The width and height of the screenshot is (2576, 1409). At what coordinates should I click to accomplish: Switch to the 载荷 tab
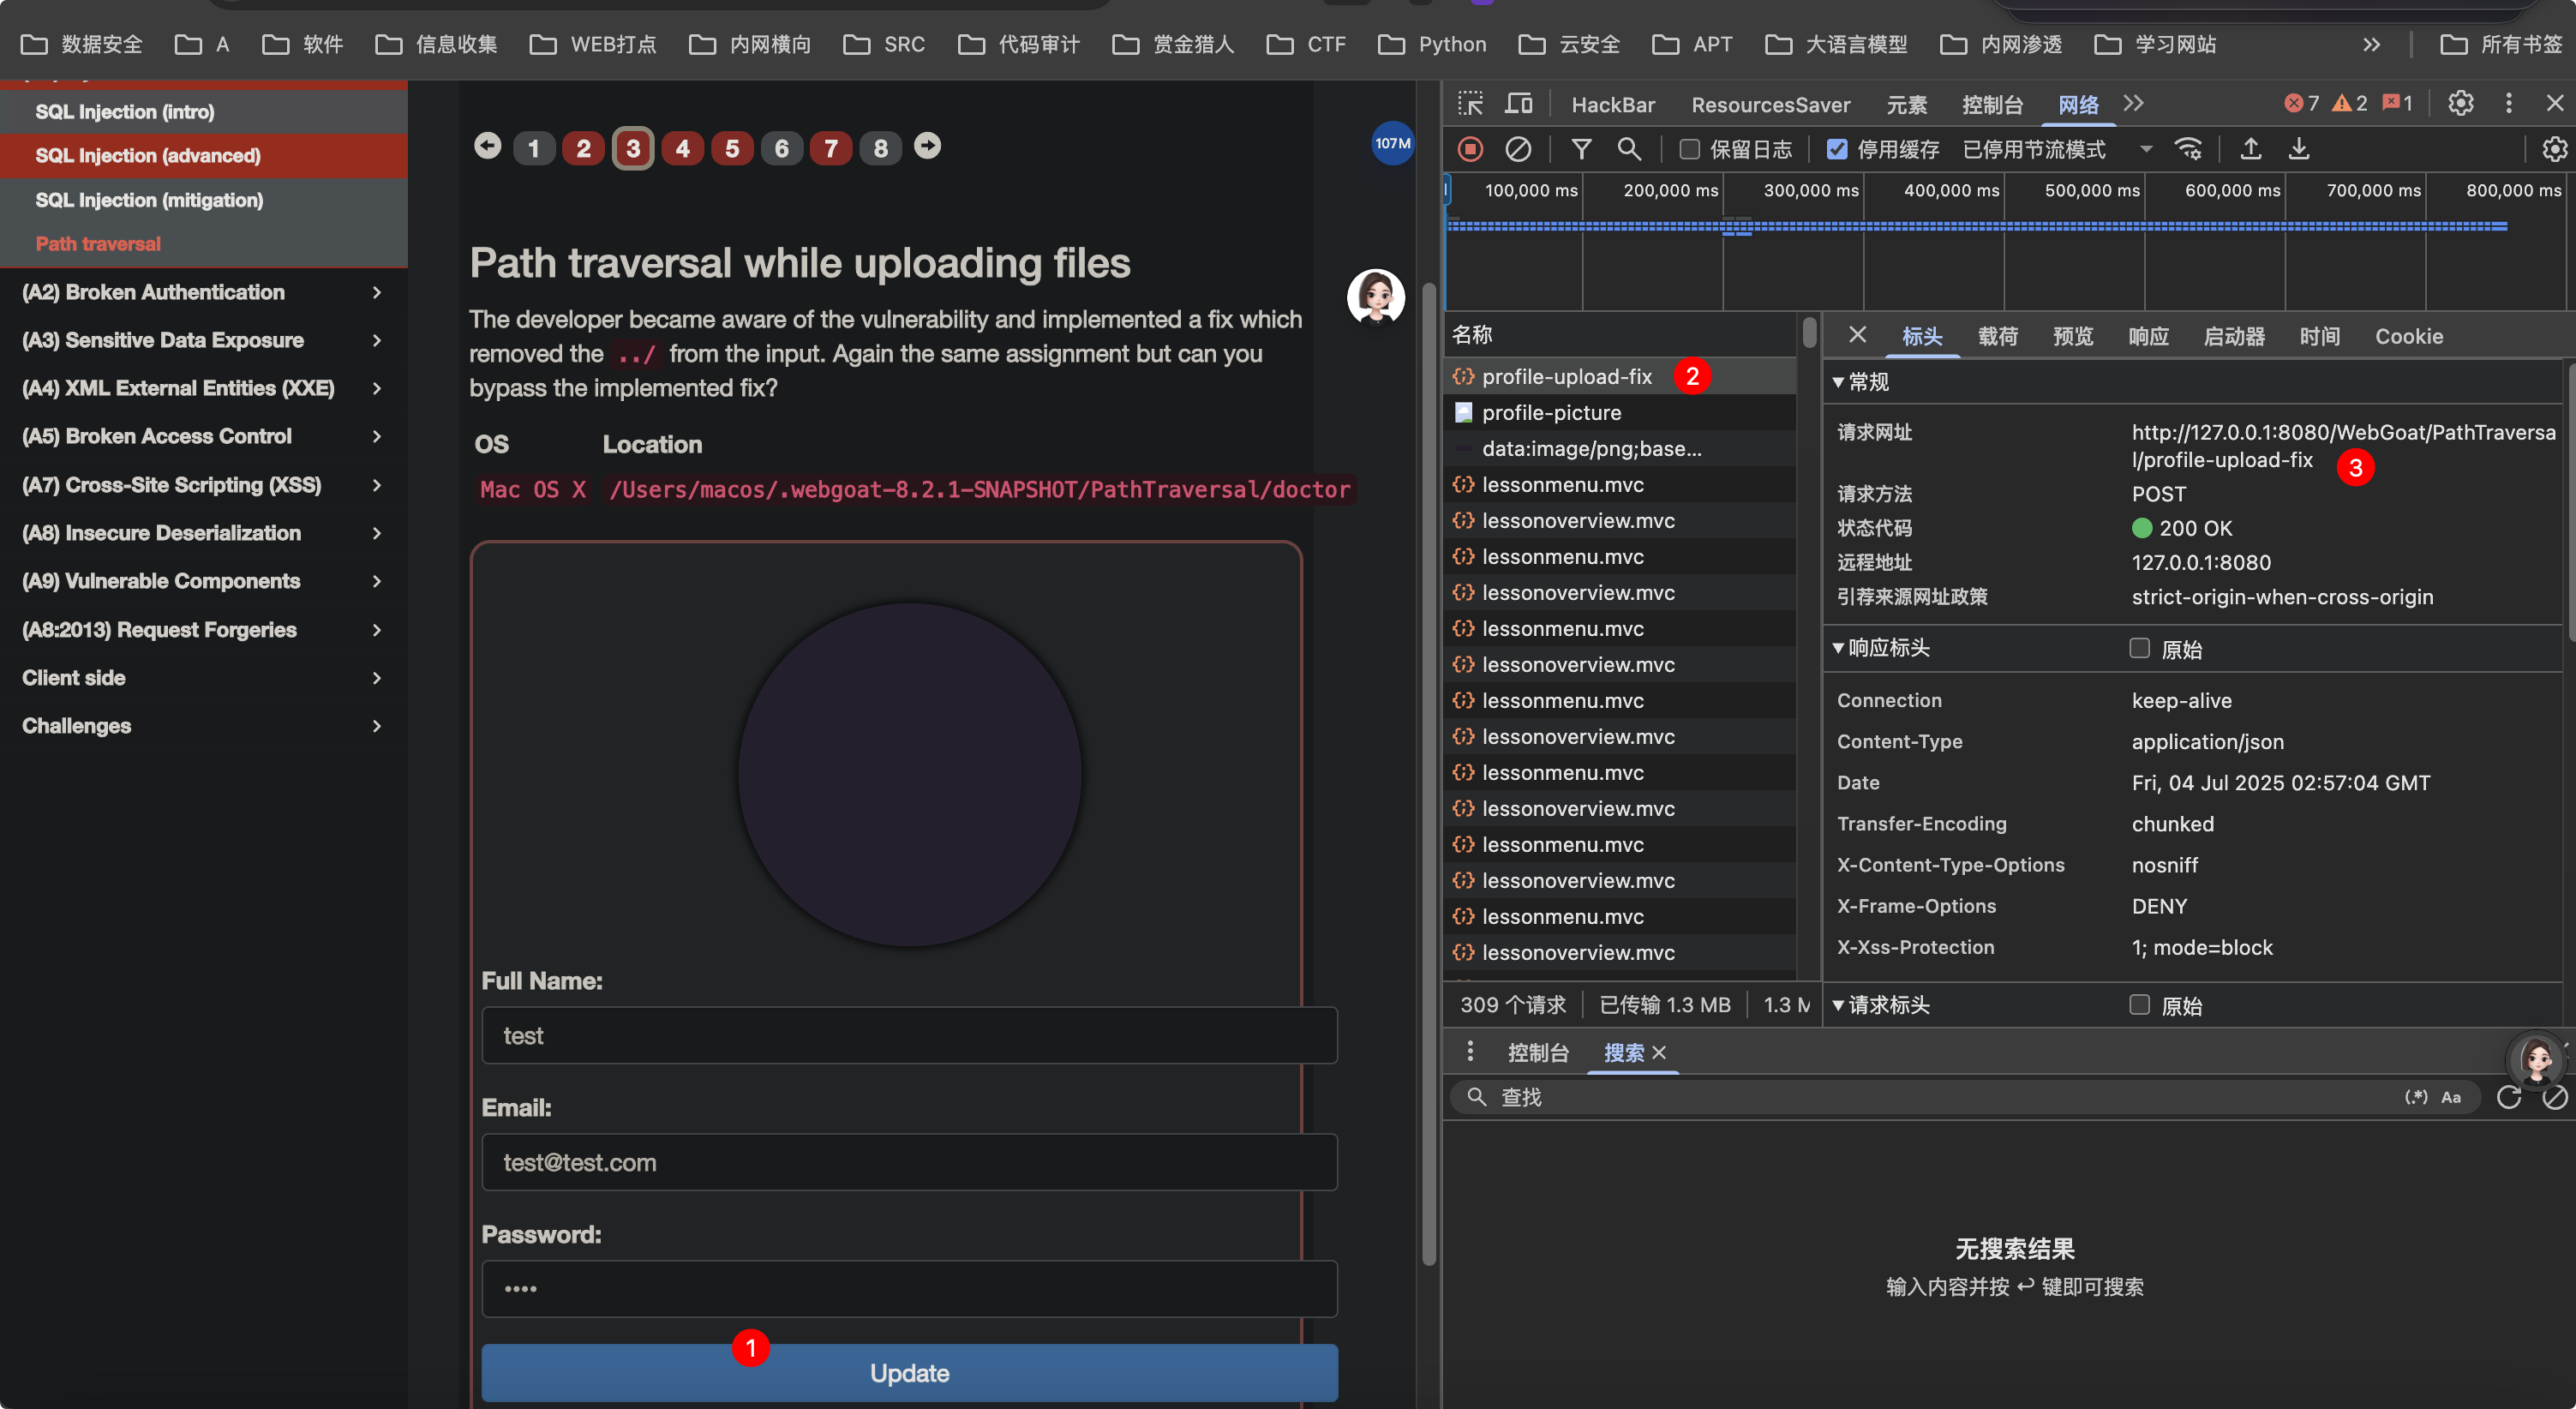pos(1997,336)
